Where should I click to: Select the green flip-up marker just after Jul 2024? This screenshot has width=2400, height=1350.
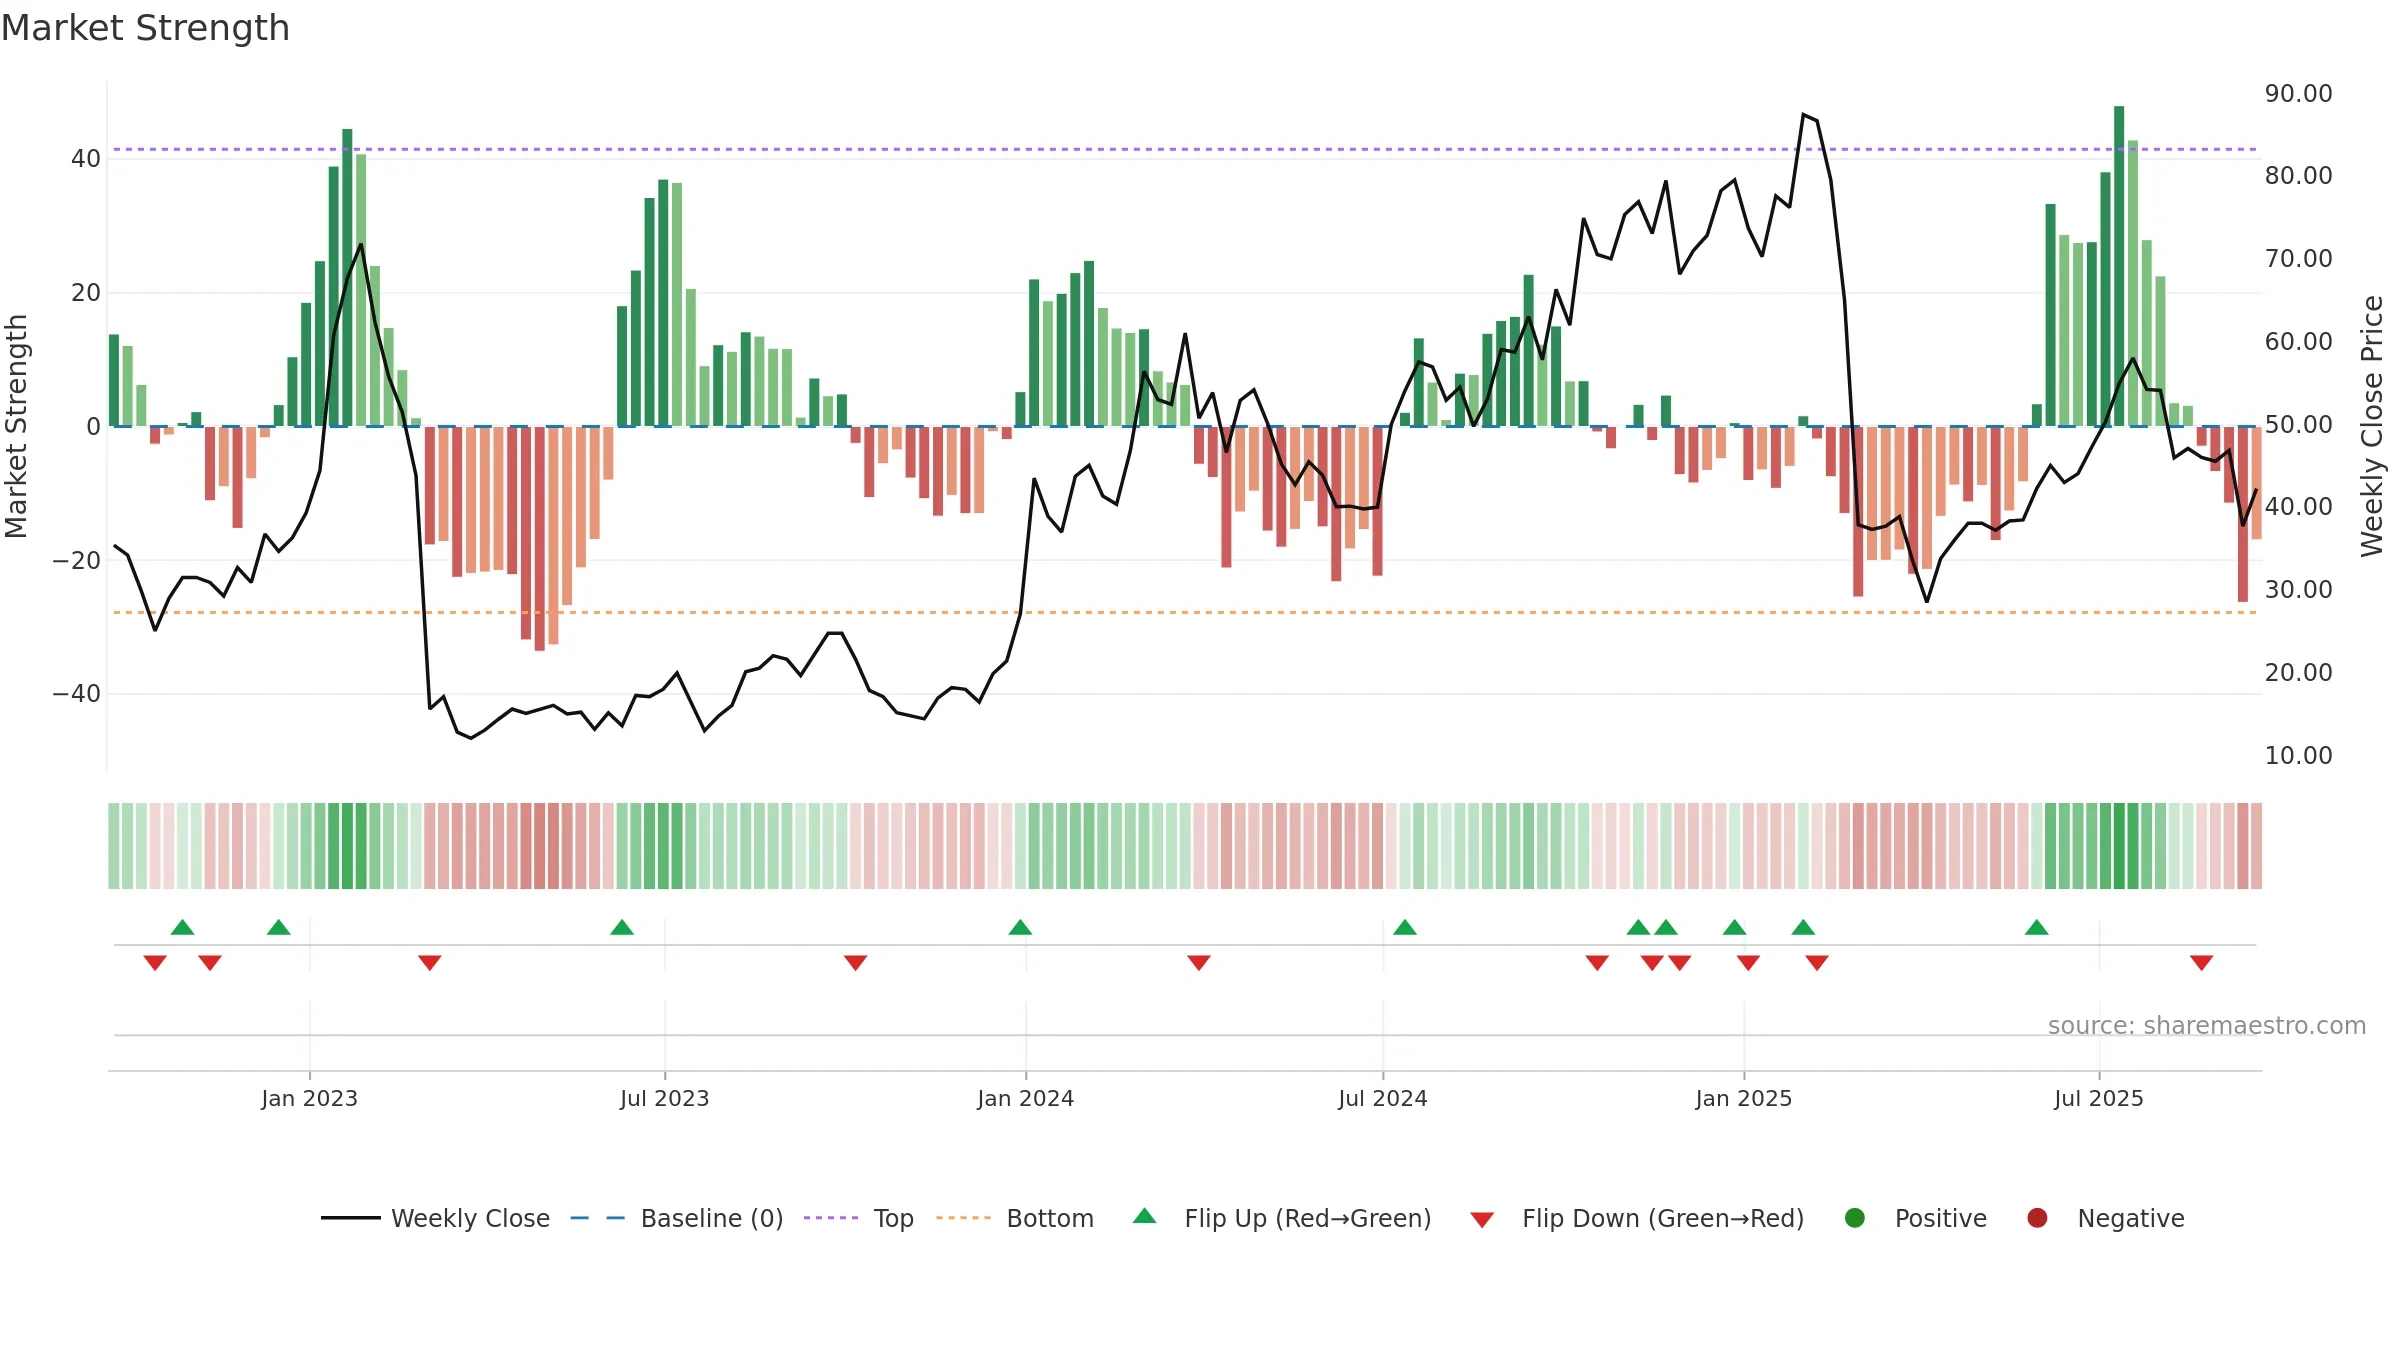pos(1405,927)
